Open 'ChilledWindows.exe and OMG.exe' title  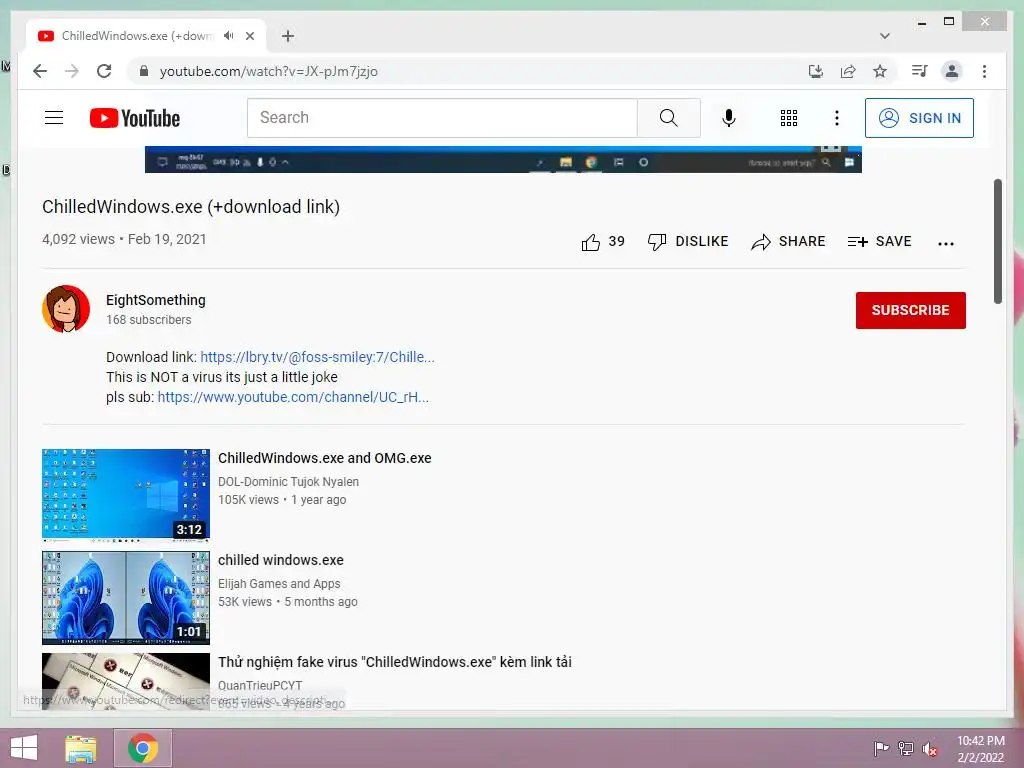tap(325, 458)
